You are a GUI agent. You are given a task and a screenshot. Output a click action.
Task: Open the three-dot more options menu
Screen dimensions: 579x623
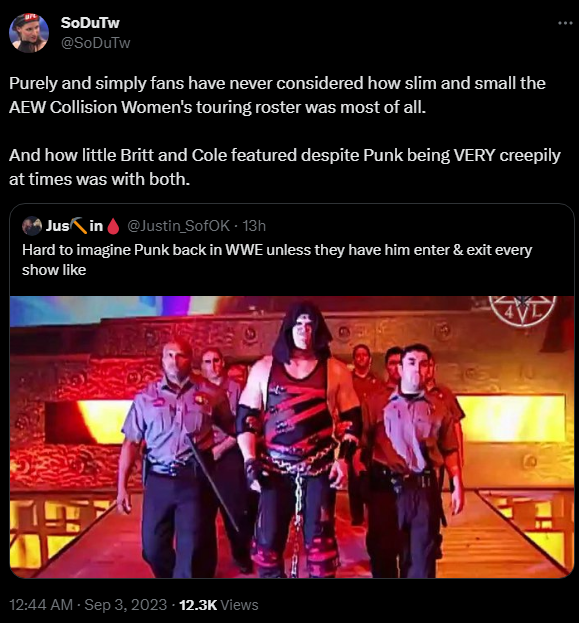click(565, 23)
